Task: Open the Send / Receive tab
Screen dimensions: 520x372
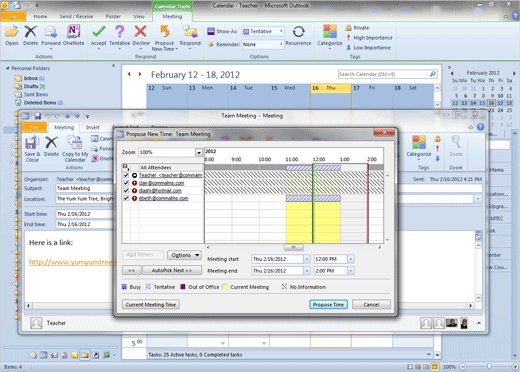Action: [76, 16]
